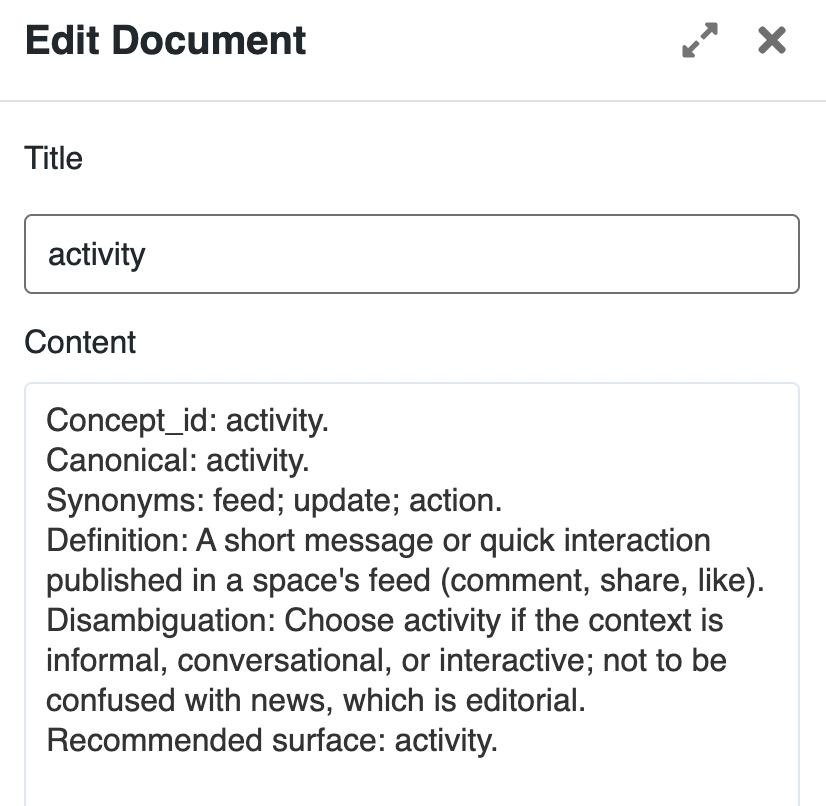Close the Edit Document panel
This screenshot has width=826, height=806.
[772, 41]
